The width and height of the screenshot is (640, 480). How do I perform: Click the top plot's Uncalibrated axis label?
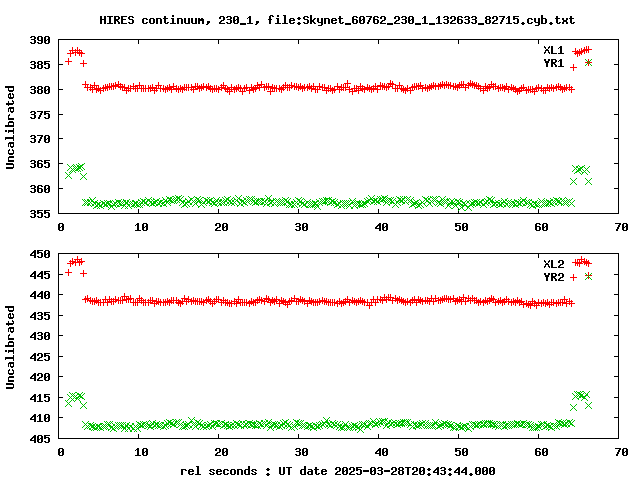(10, 127)
